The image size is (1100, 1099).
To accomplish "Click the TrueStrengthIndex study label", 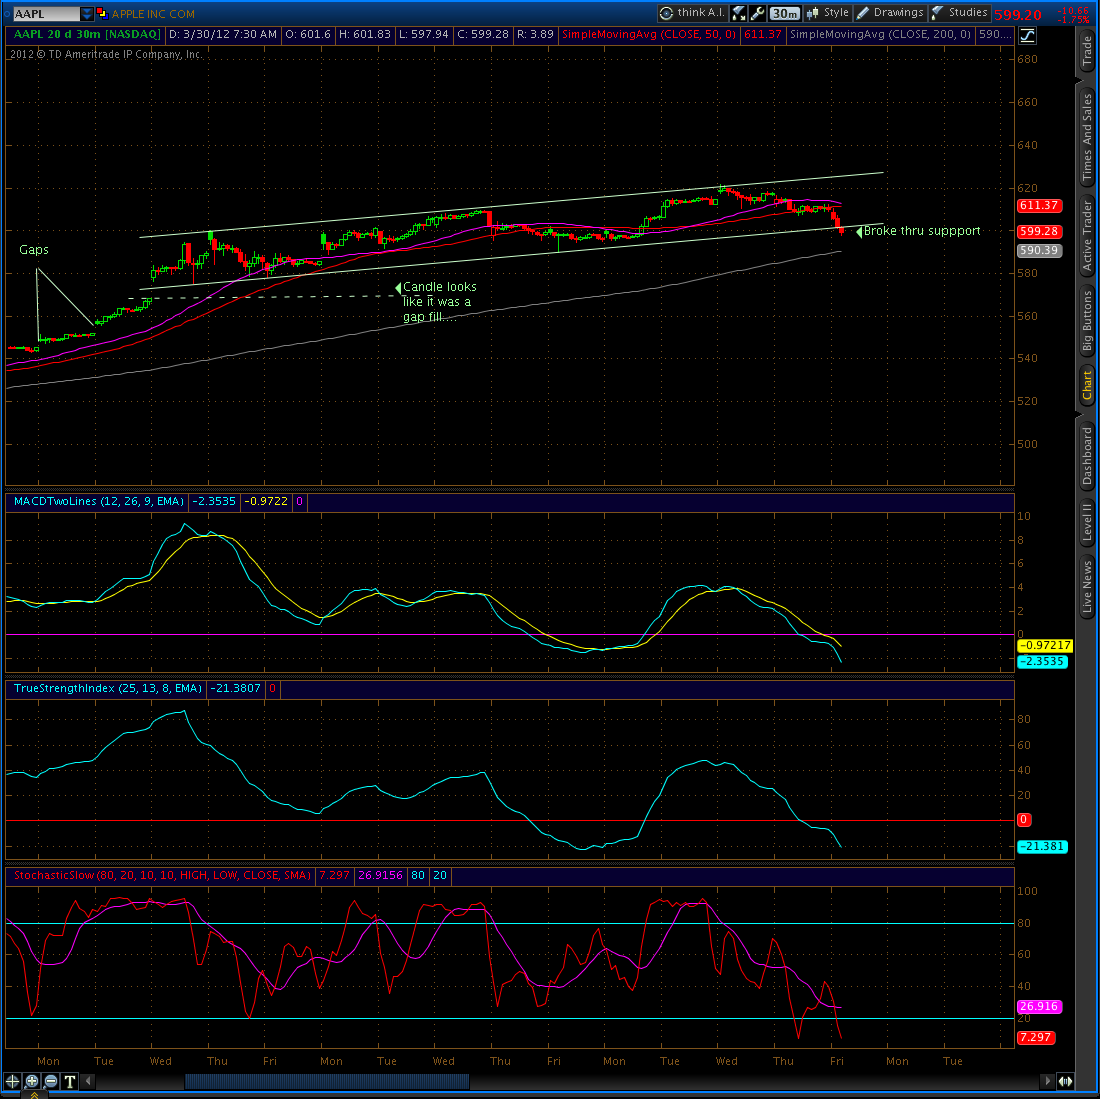I will point(108,689).
